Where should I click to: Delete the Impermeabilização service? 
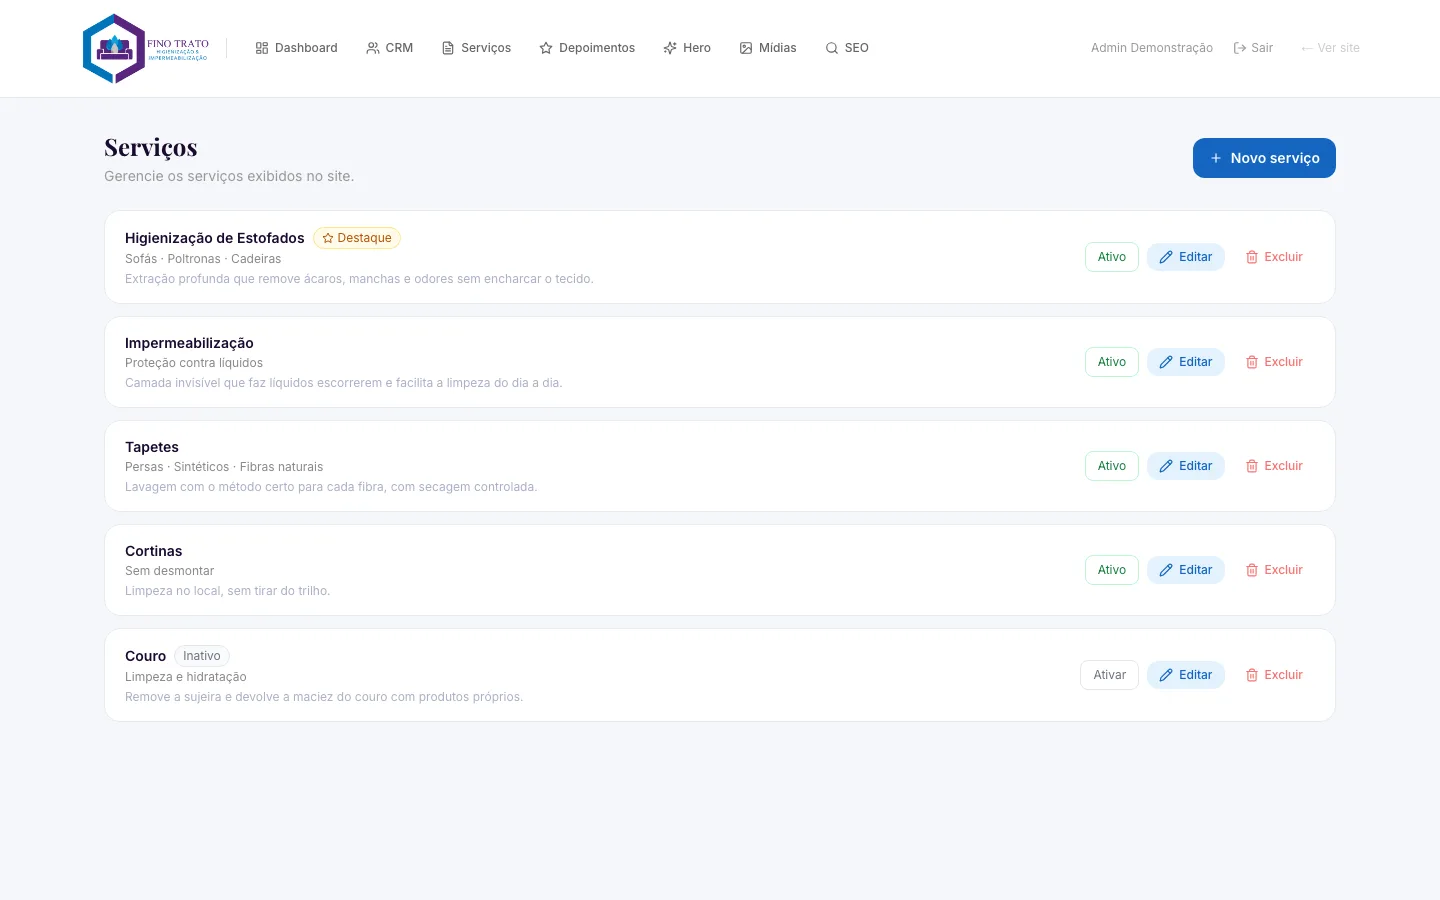coord(1274,362)
